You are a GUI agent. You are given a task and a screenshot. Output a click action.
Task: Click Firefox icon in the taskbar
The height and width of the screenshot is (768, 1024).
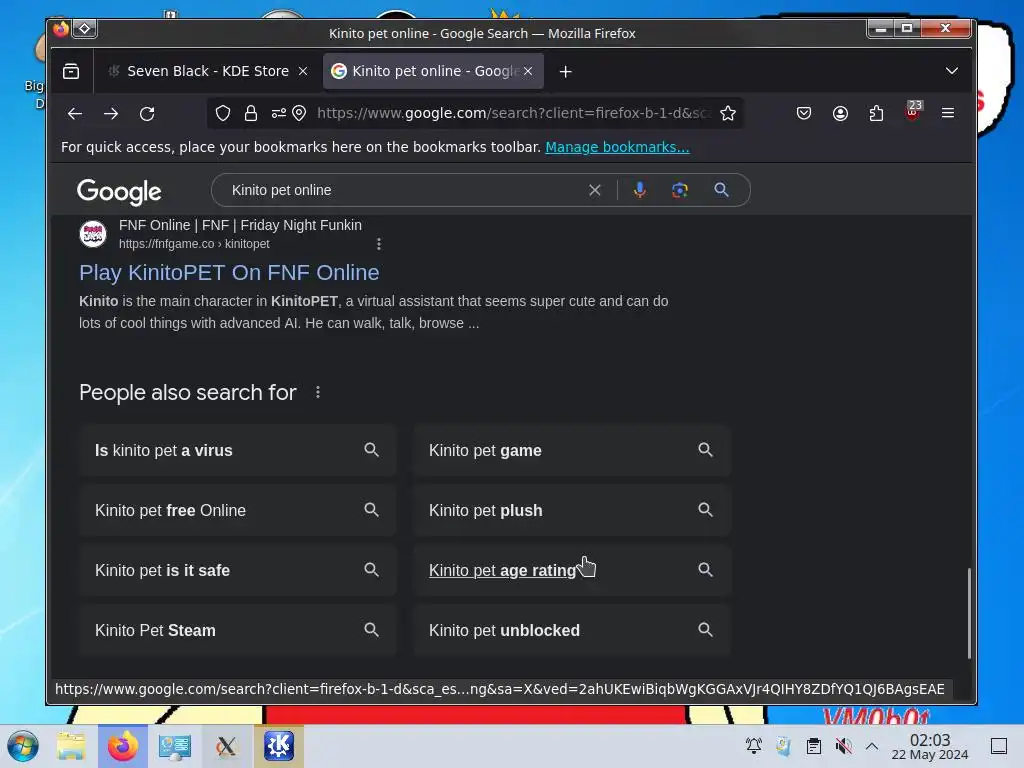(123, 746)
